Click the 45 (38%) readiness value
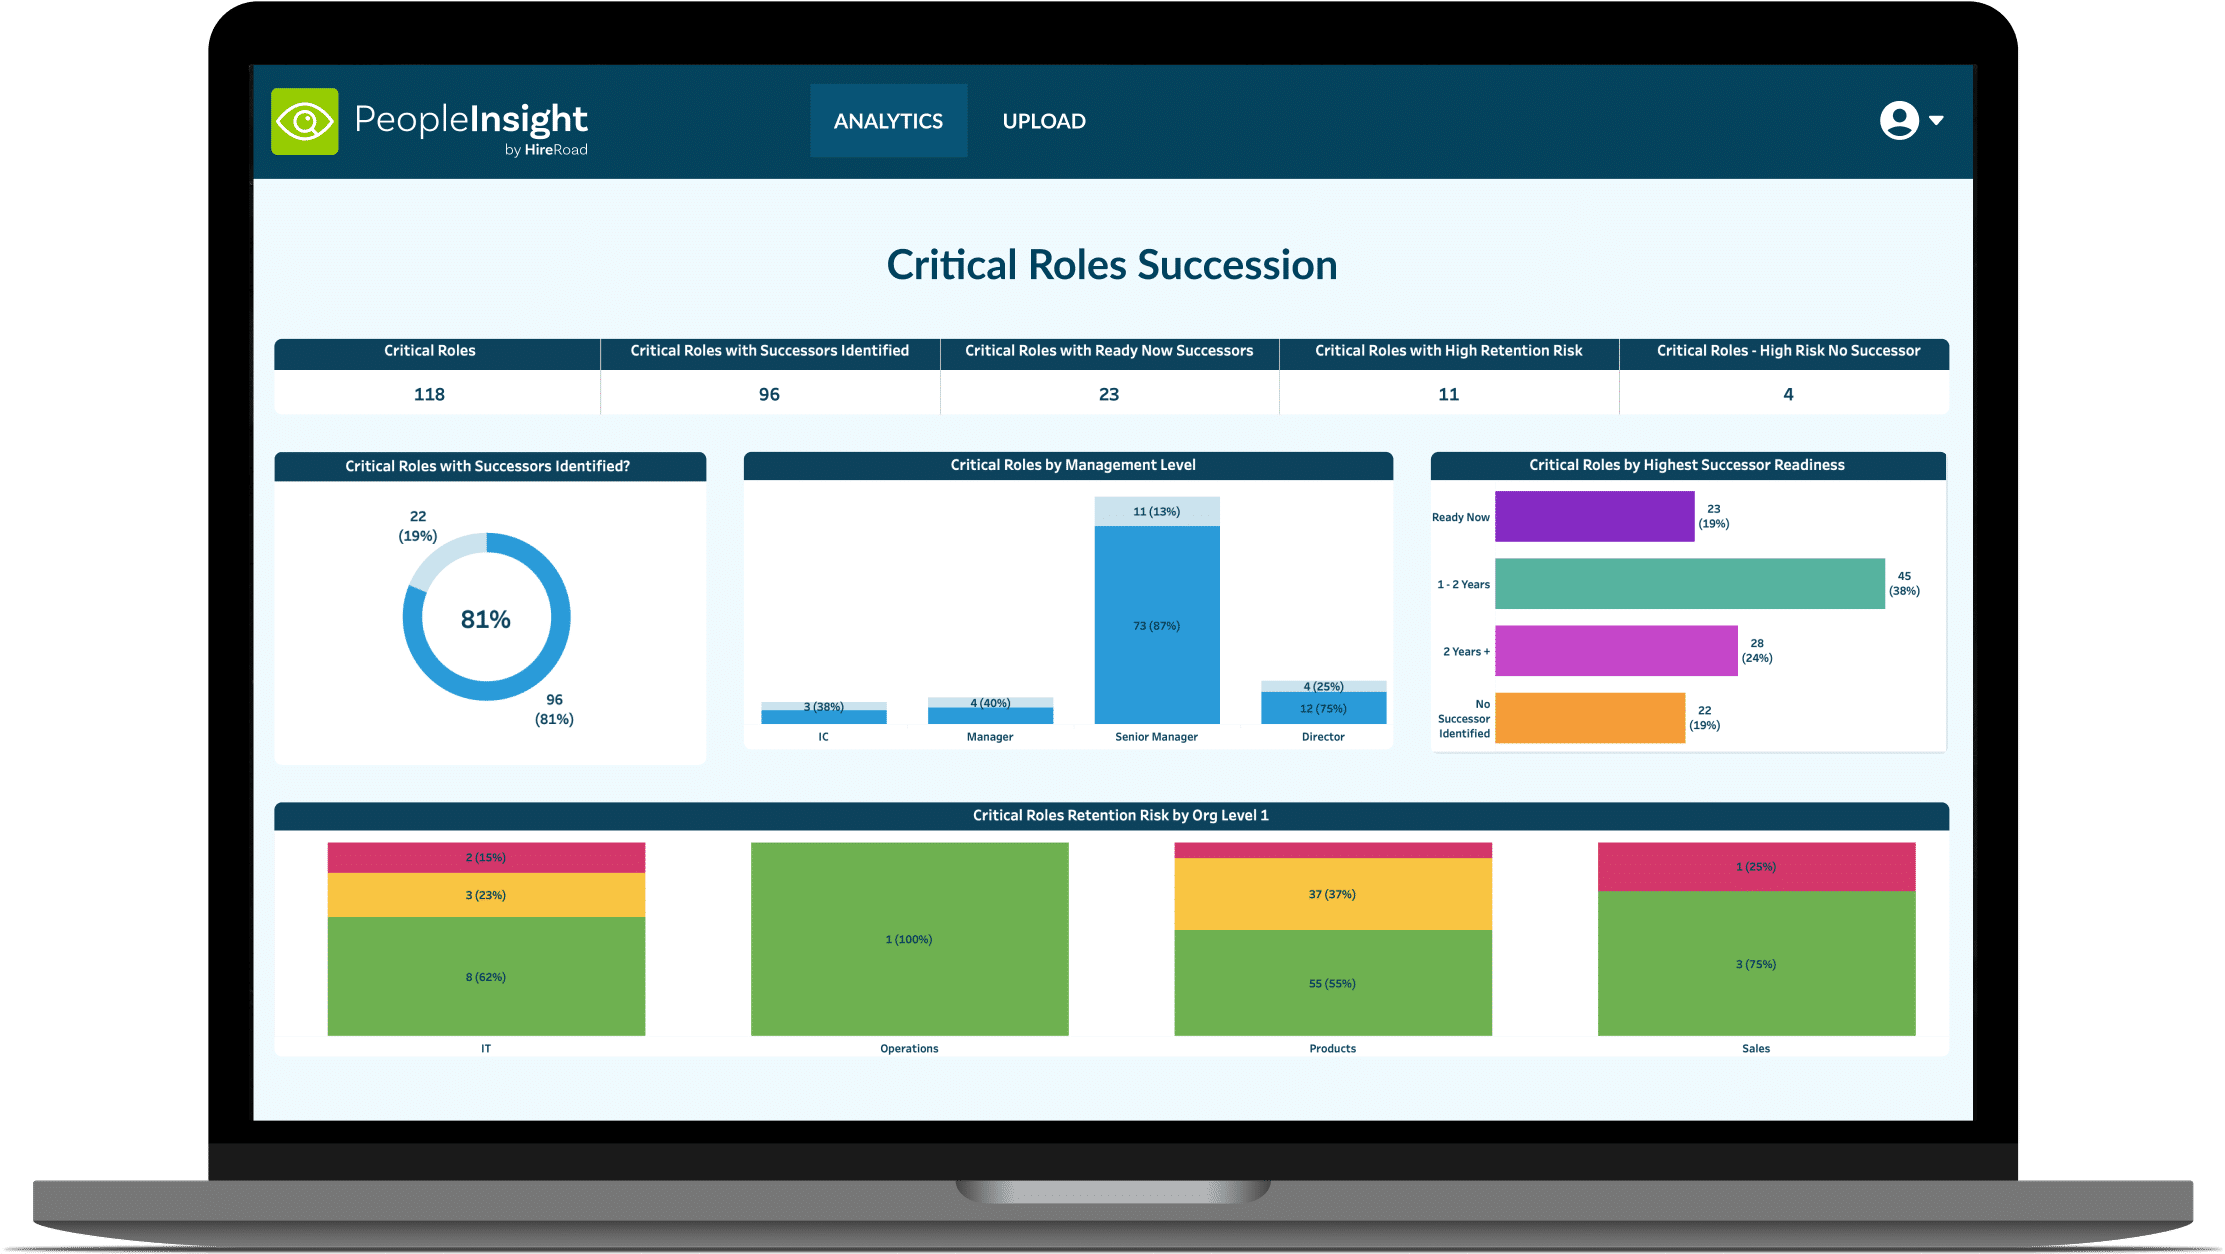This screenshot has width=2225, height=1254. click(x=1904, y=584)
